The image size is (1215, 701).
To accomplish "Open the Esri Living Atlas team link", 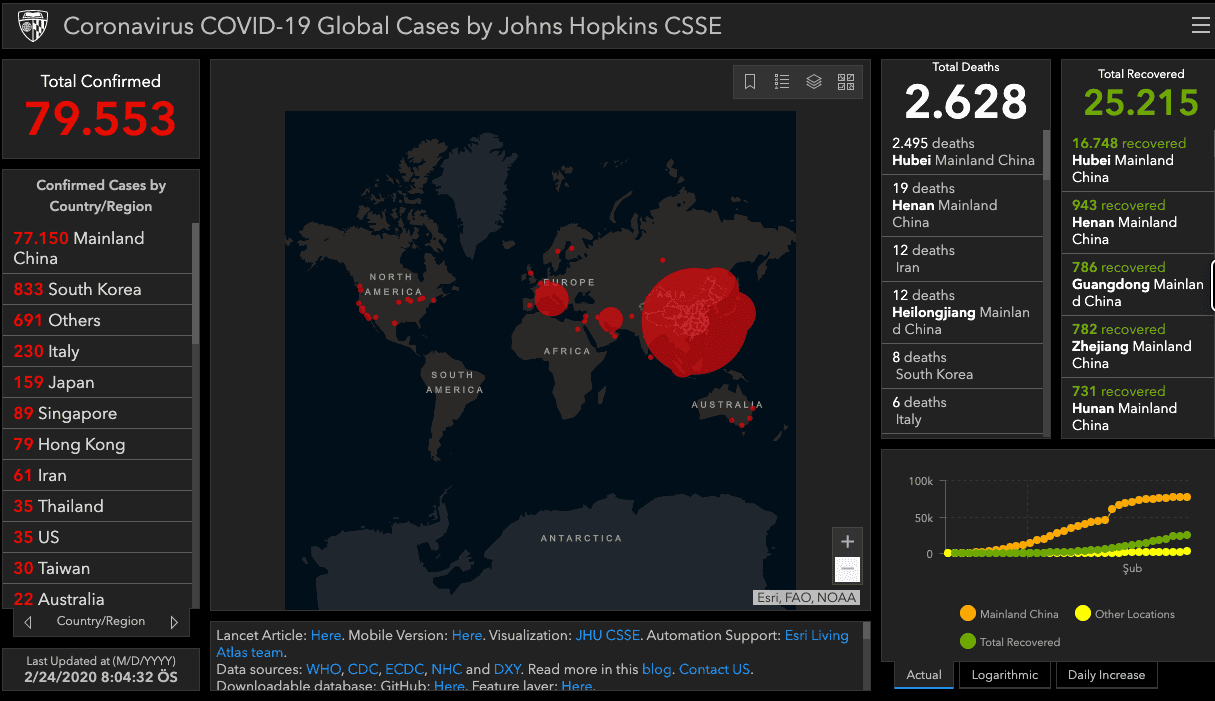I will [532, 644].
